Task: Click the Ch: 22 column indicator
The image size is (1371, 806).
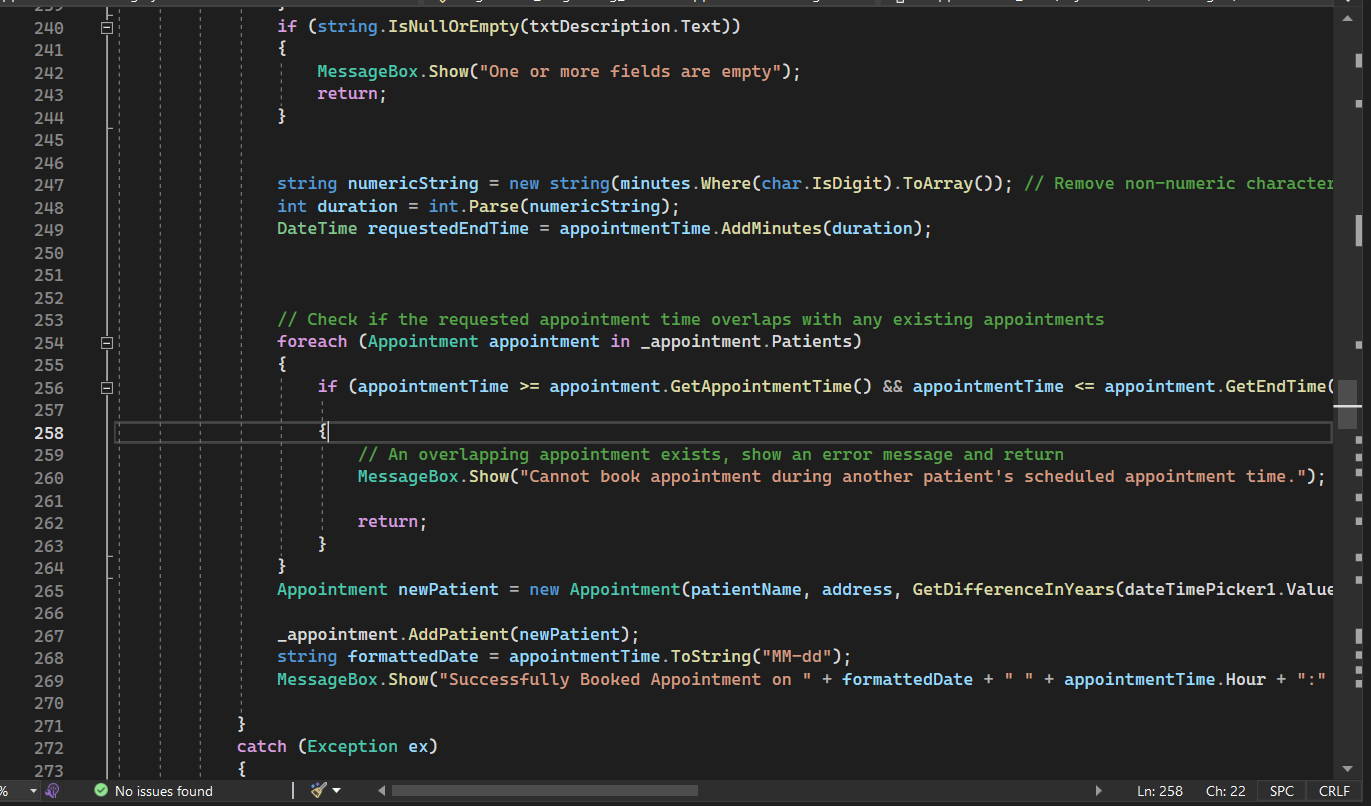Action: point(1226,791)
